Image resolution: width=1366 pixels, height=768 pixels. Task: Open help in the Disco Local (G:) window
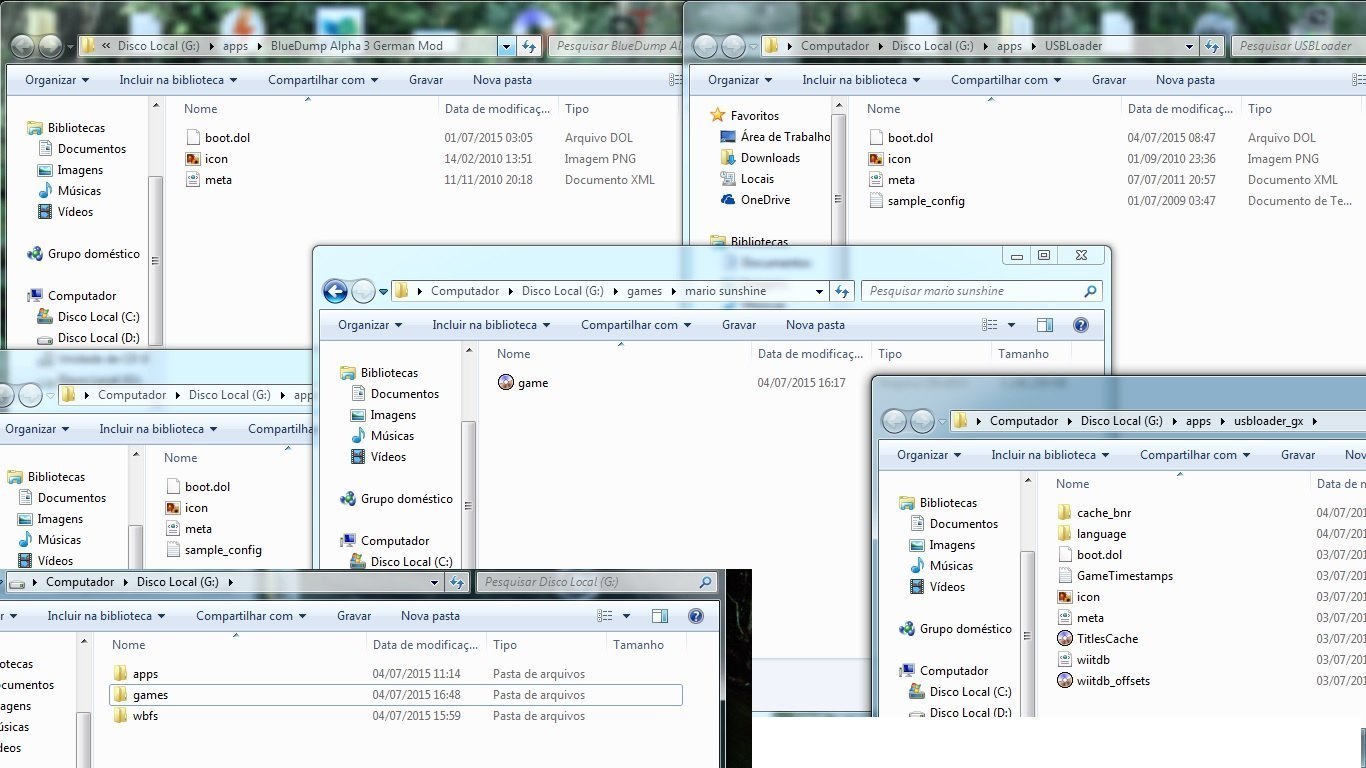coord(696,616)
